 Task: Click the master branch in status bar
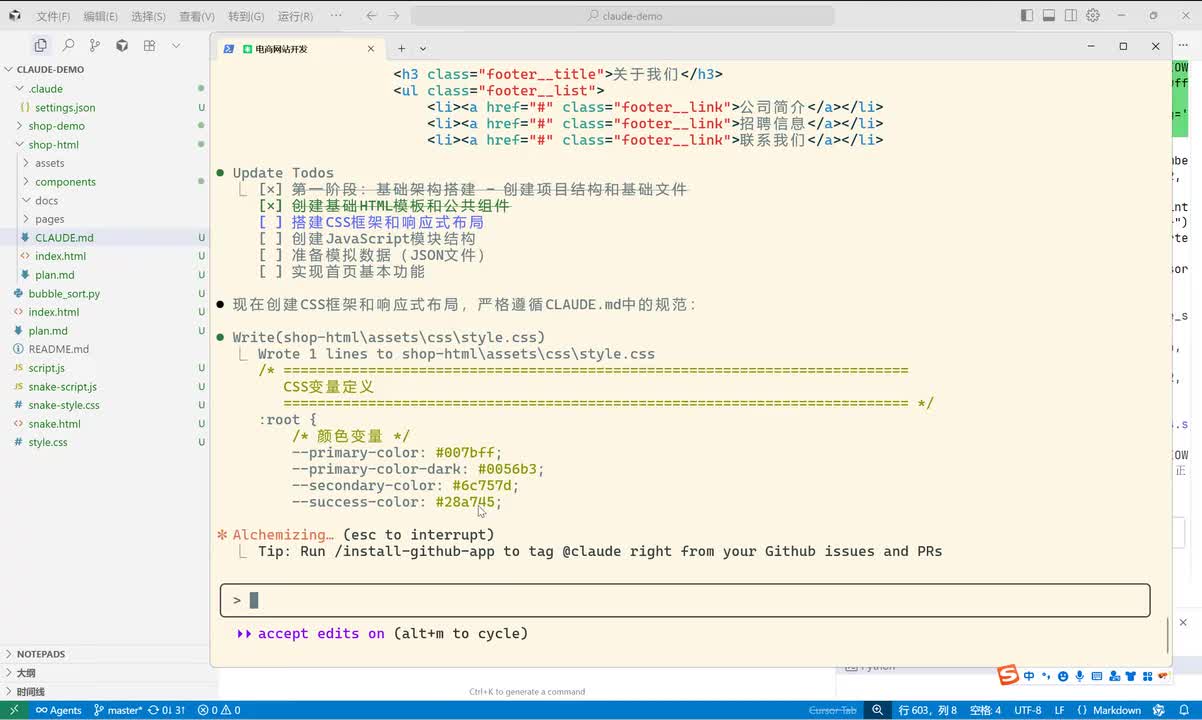coord(118,710)
